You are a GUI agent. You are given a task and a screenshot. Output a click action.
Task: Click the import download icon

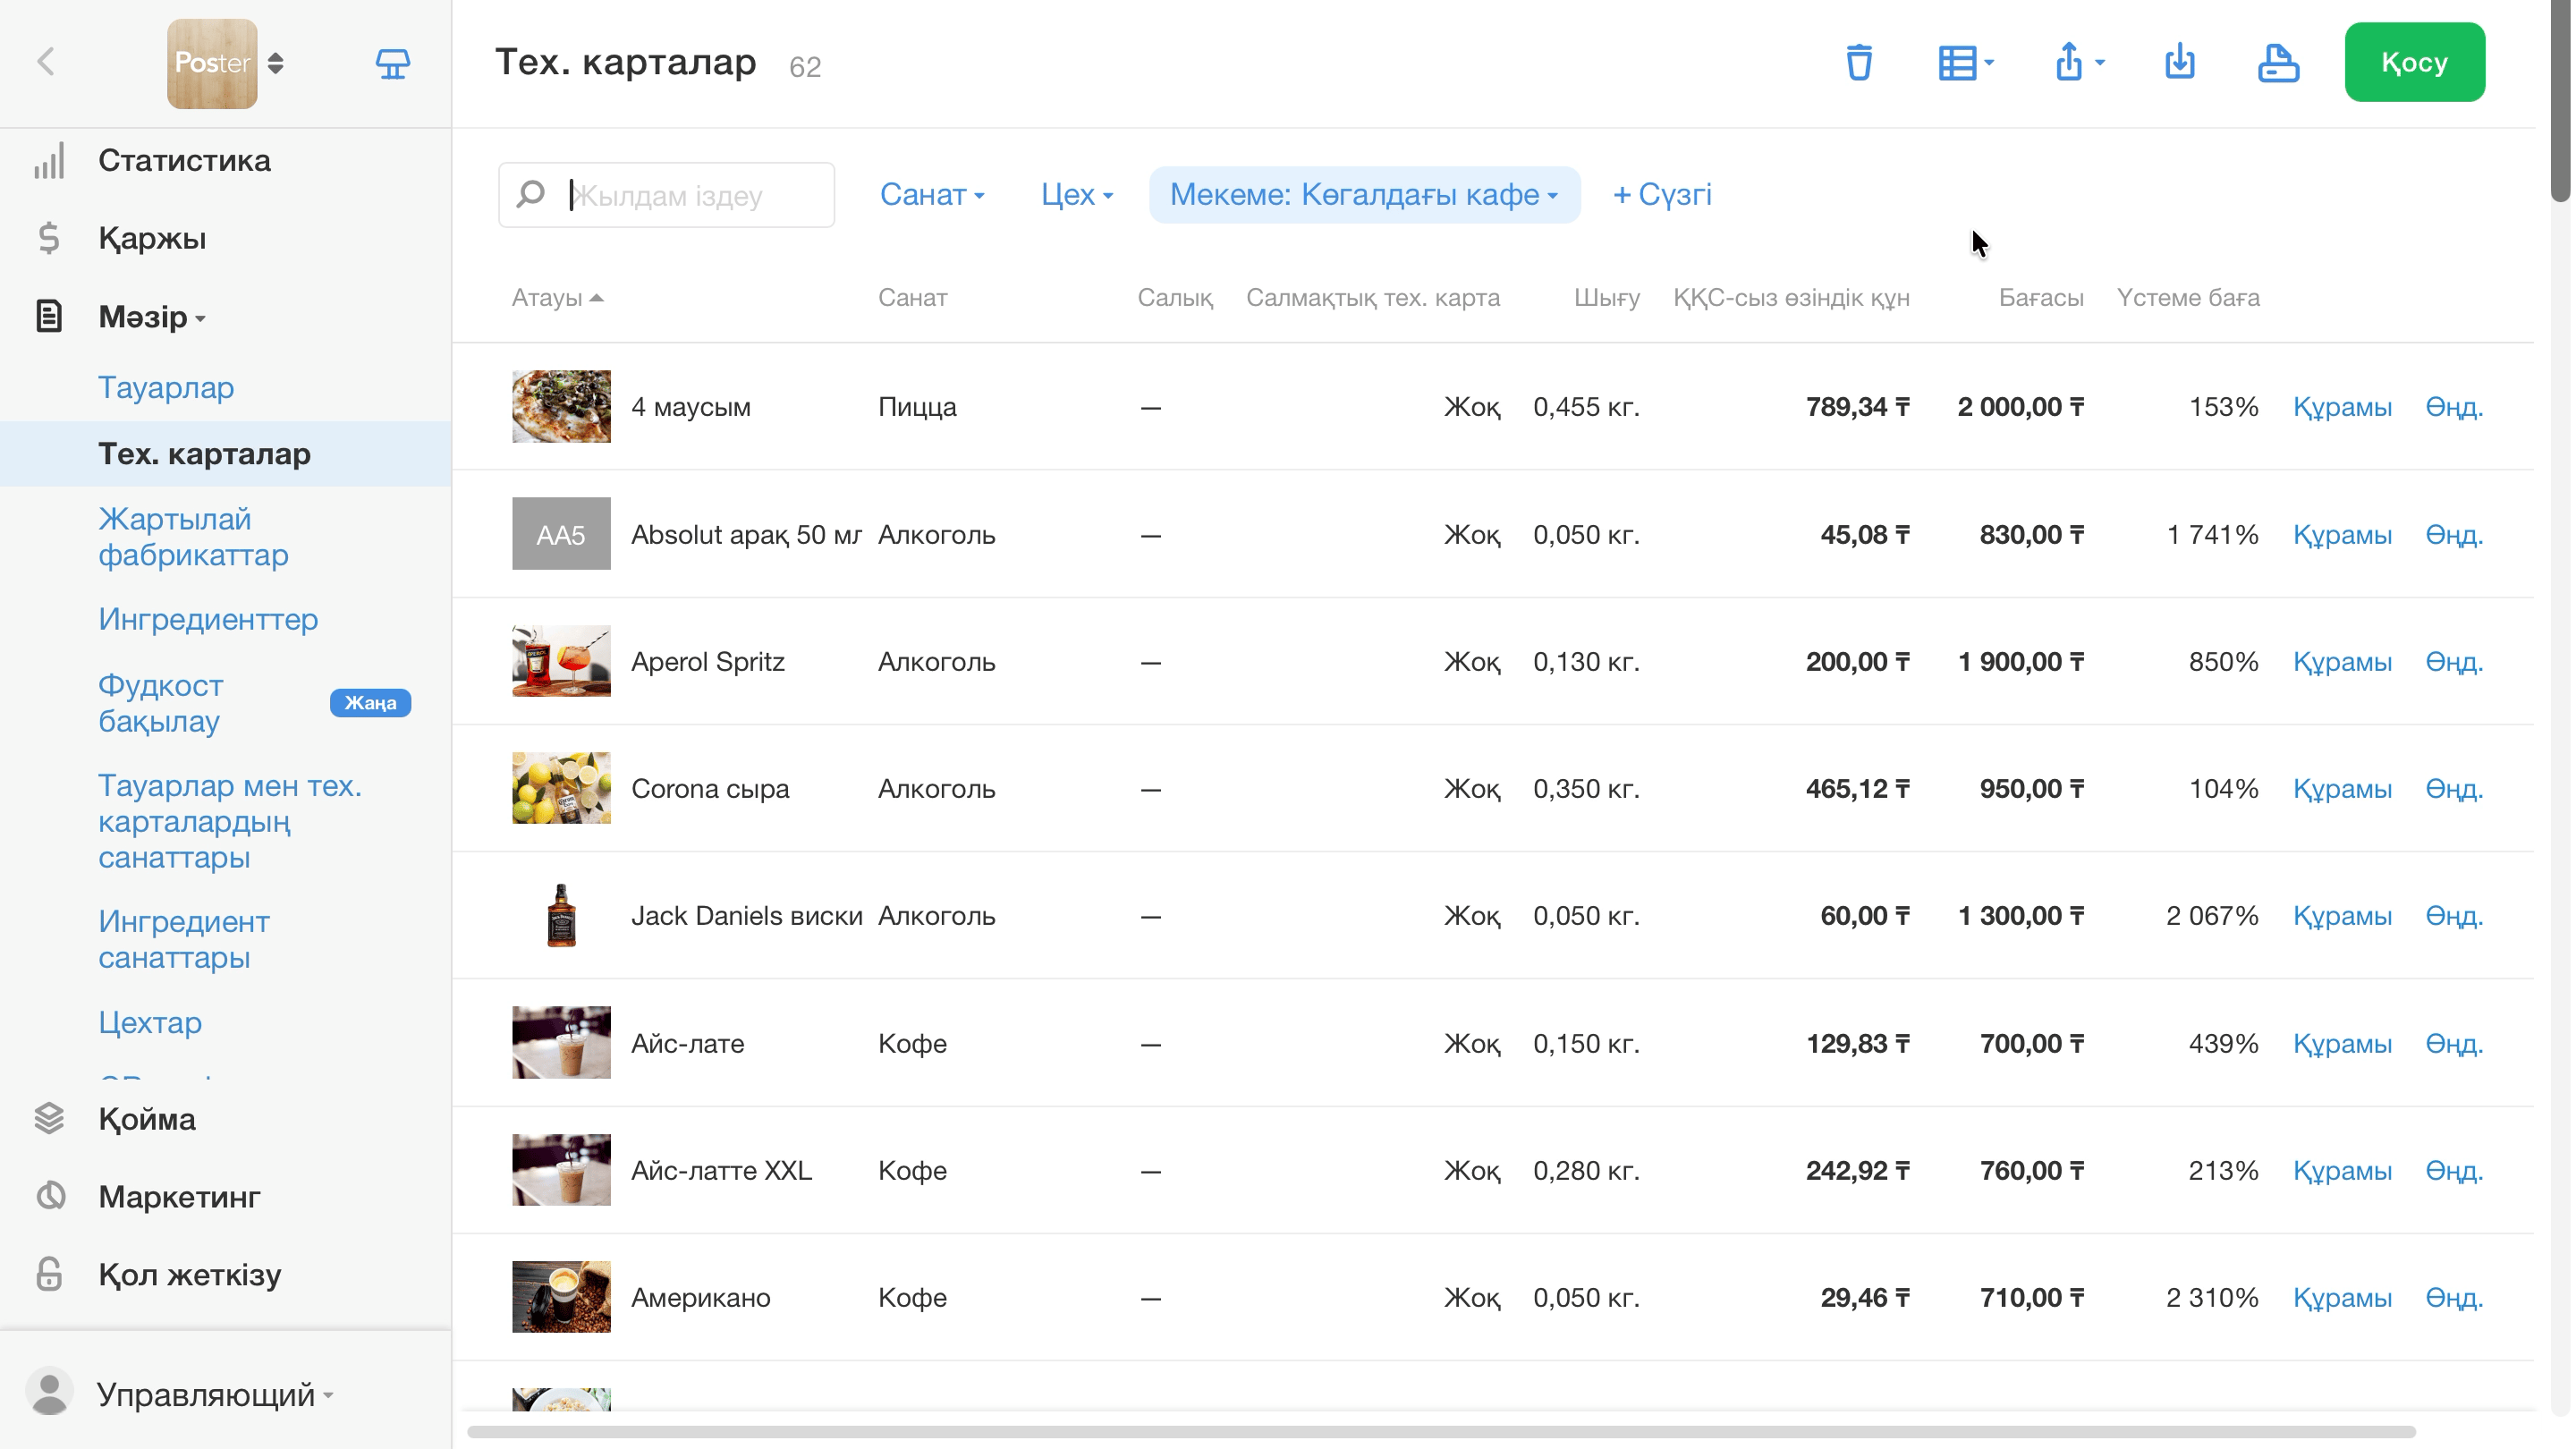coord(2180,63)
